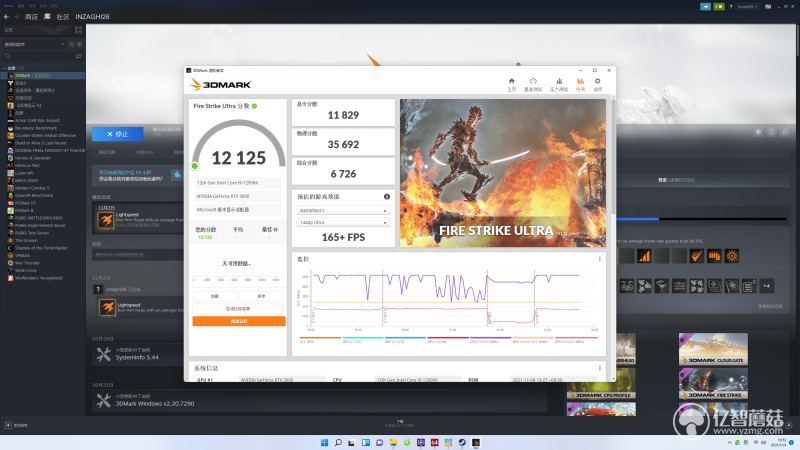Collapse the All games category
Viewport: 800px width, 450px height.
pos(5,68)
